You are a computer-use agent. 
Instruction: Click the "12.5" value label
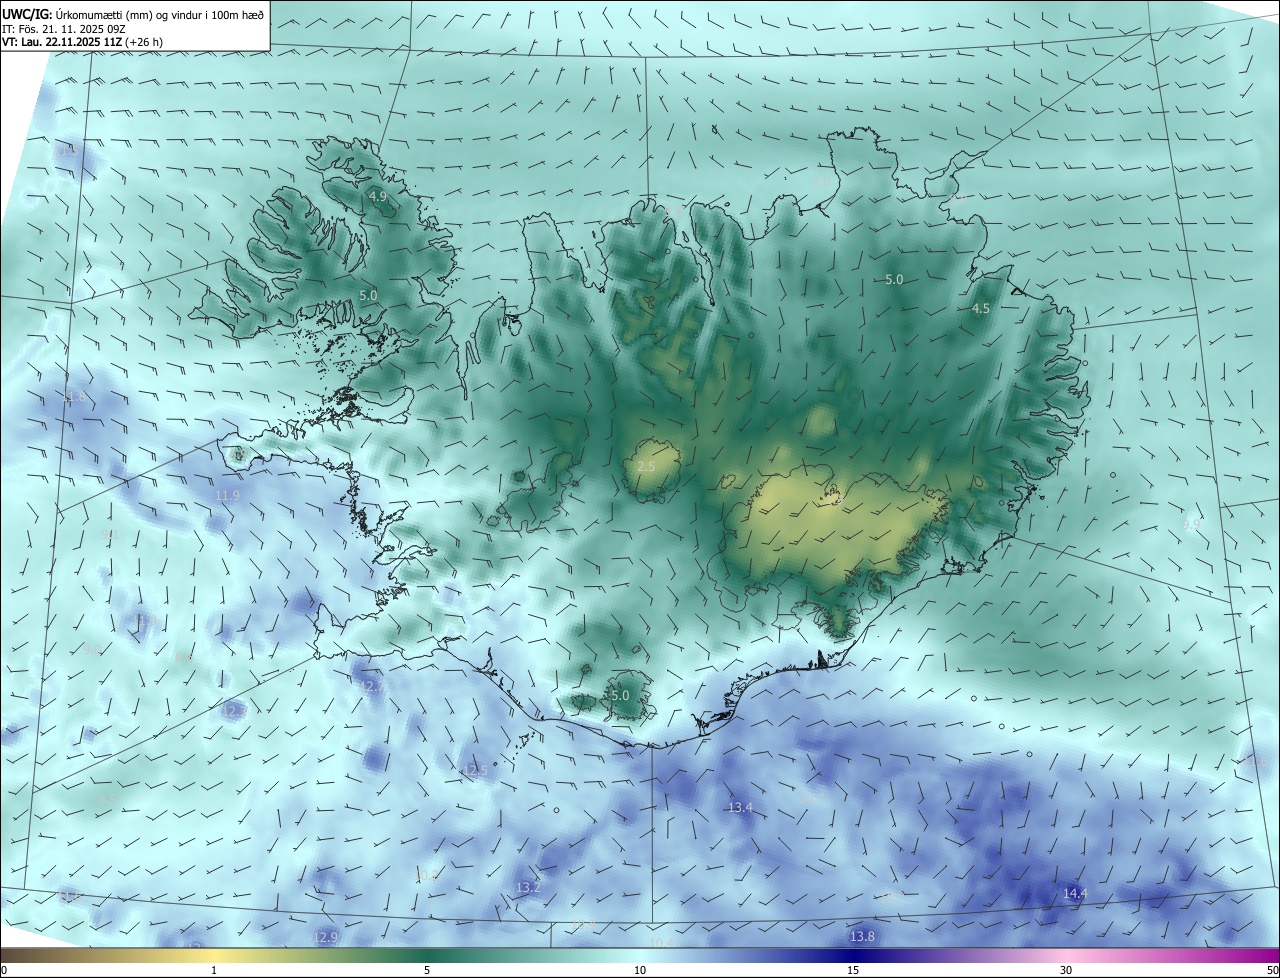click(x=476, y=770)
